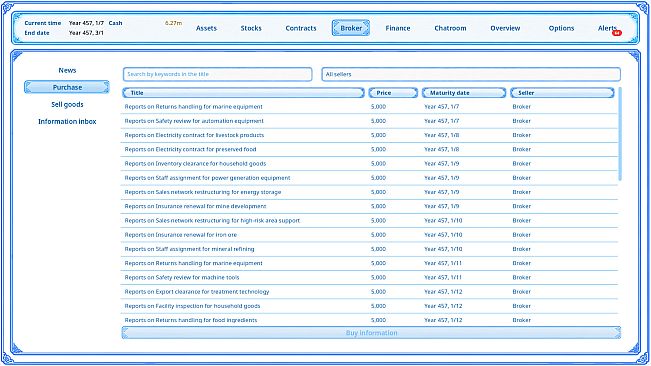Switch to the Overview tab
Viewport: 651px width, 366px height.
click(x=505, y=28)
